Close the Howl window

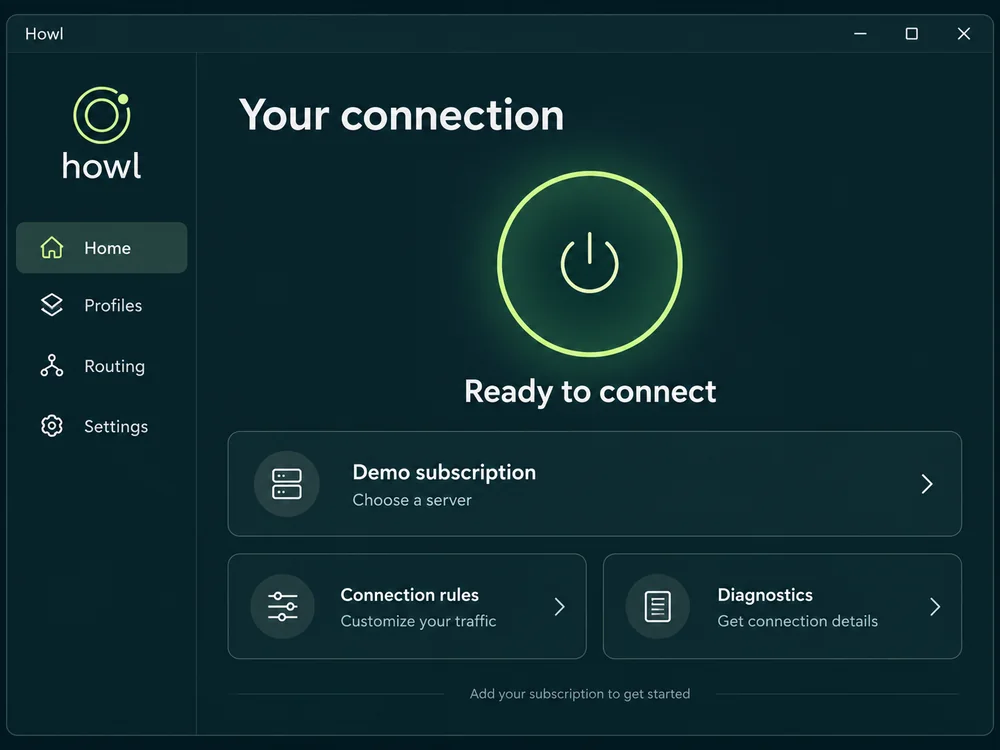tap(964, 33)
